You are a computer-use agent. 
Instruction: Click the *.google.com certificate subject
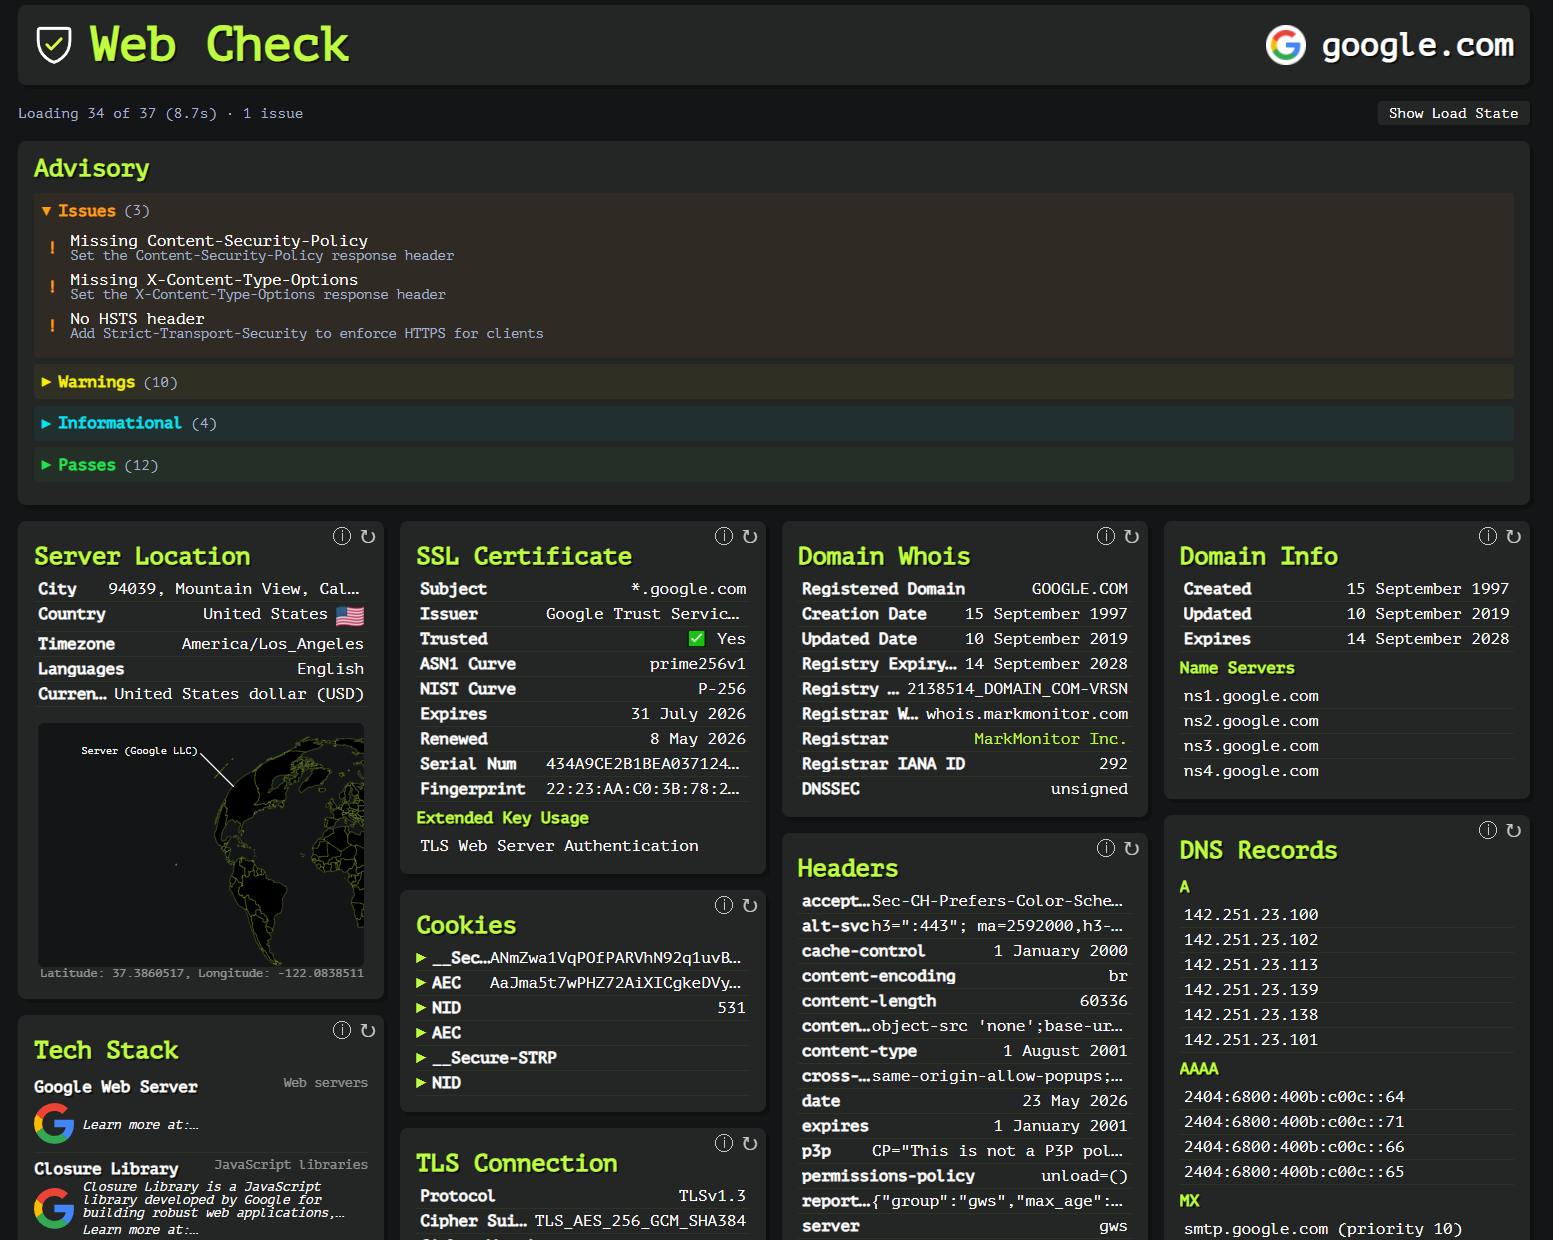[x=689, y=589]
